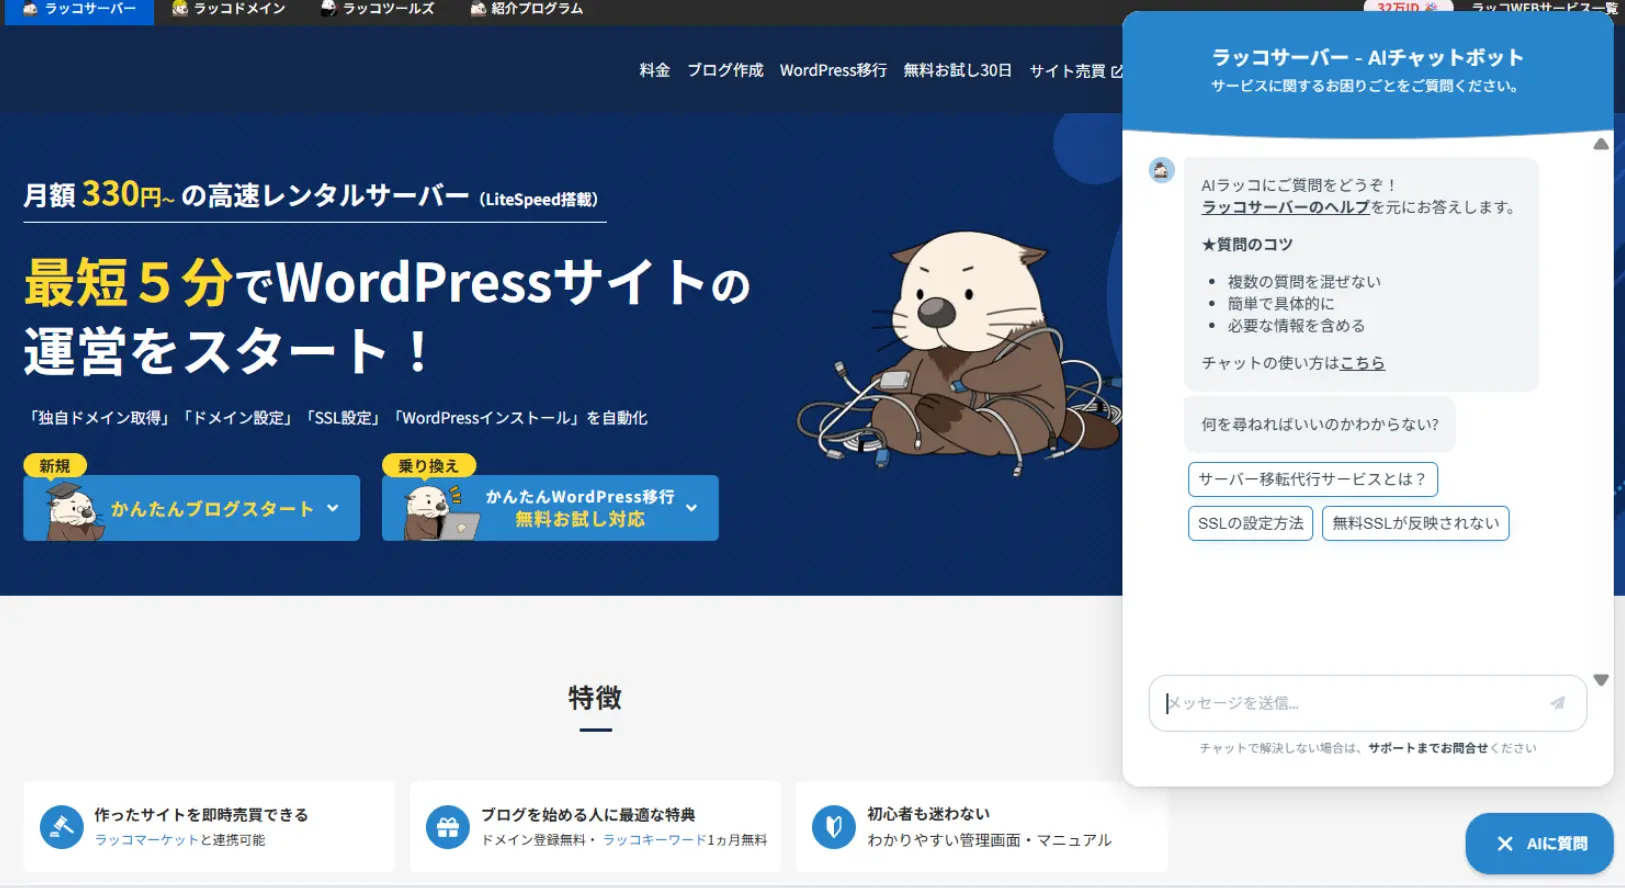The height and width of the screenshot is (888, 1625).
Task: Choose the SSLの設定方法 suggestion
Action: (1250, 523)
